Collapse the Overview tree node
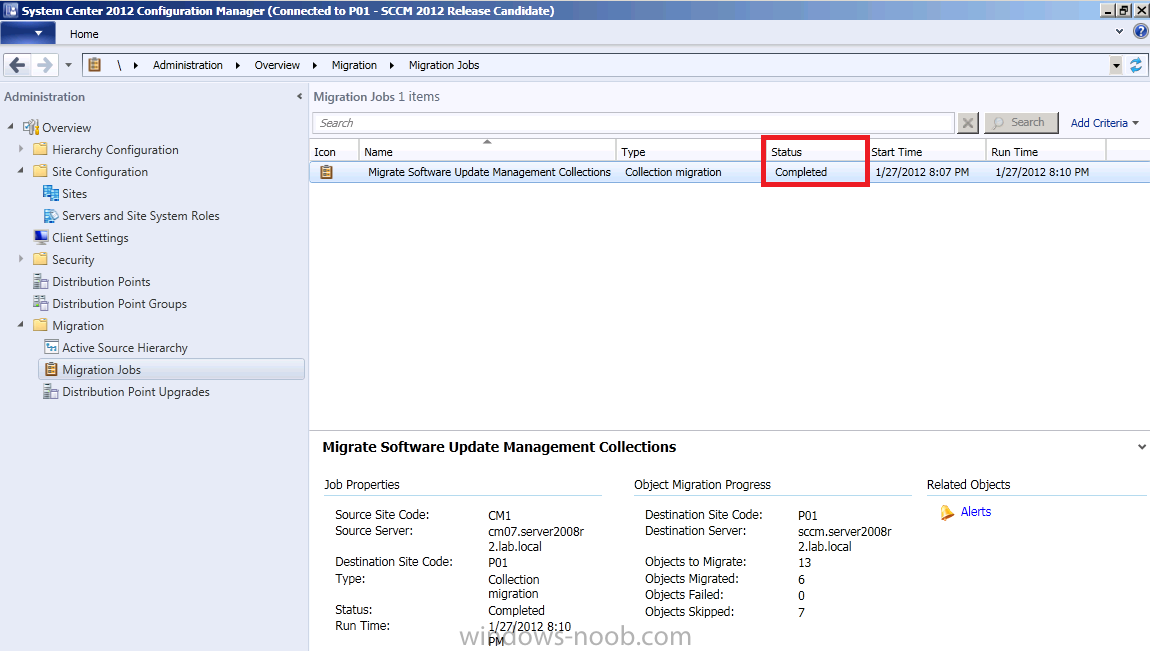The width and height of the screenshot is (1150, 651). [x=10, y=127]
